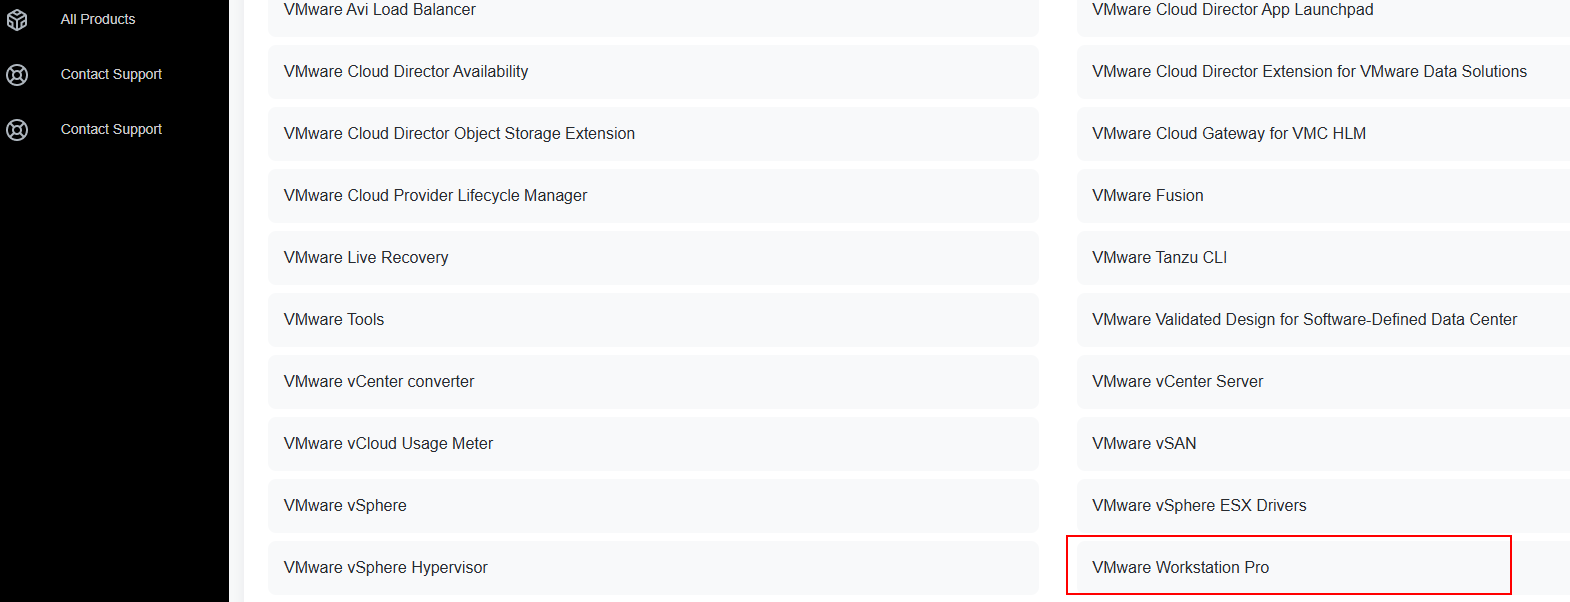Screen dimensions: 1570x602
Task: Select VMware vSAN product
Action: (x=1144, y=444)
